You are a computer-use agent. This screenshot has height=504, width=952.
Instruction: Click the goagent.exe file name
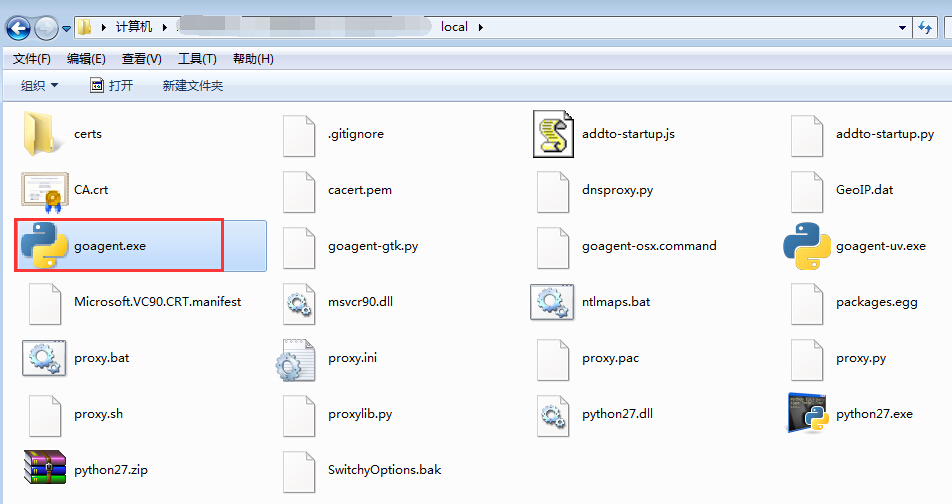(x=110, y=246)
